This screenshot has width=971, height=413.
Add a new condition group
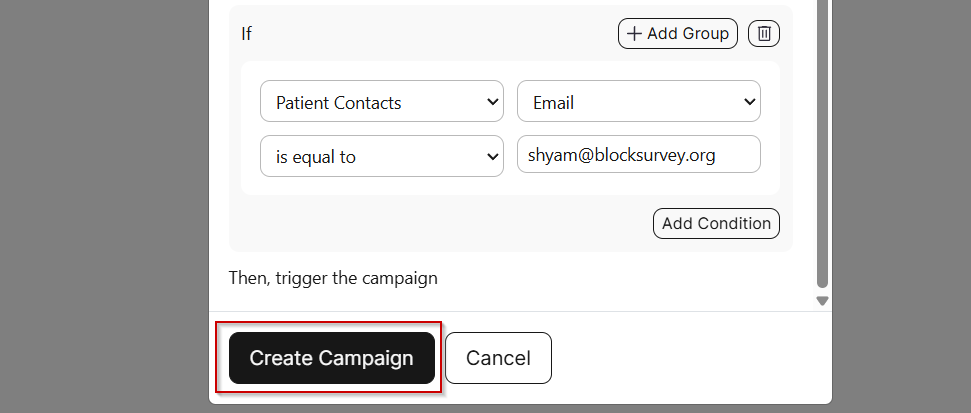(677, 33)
